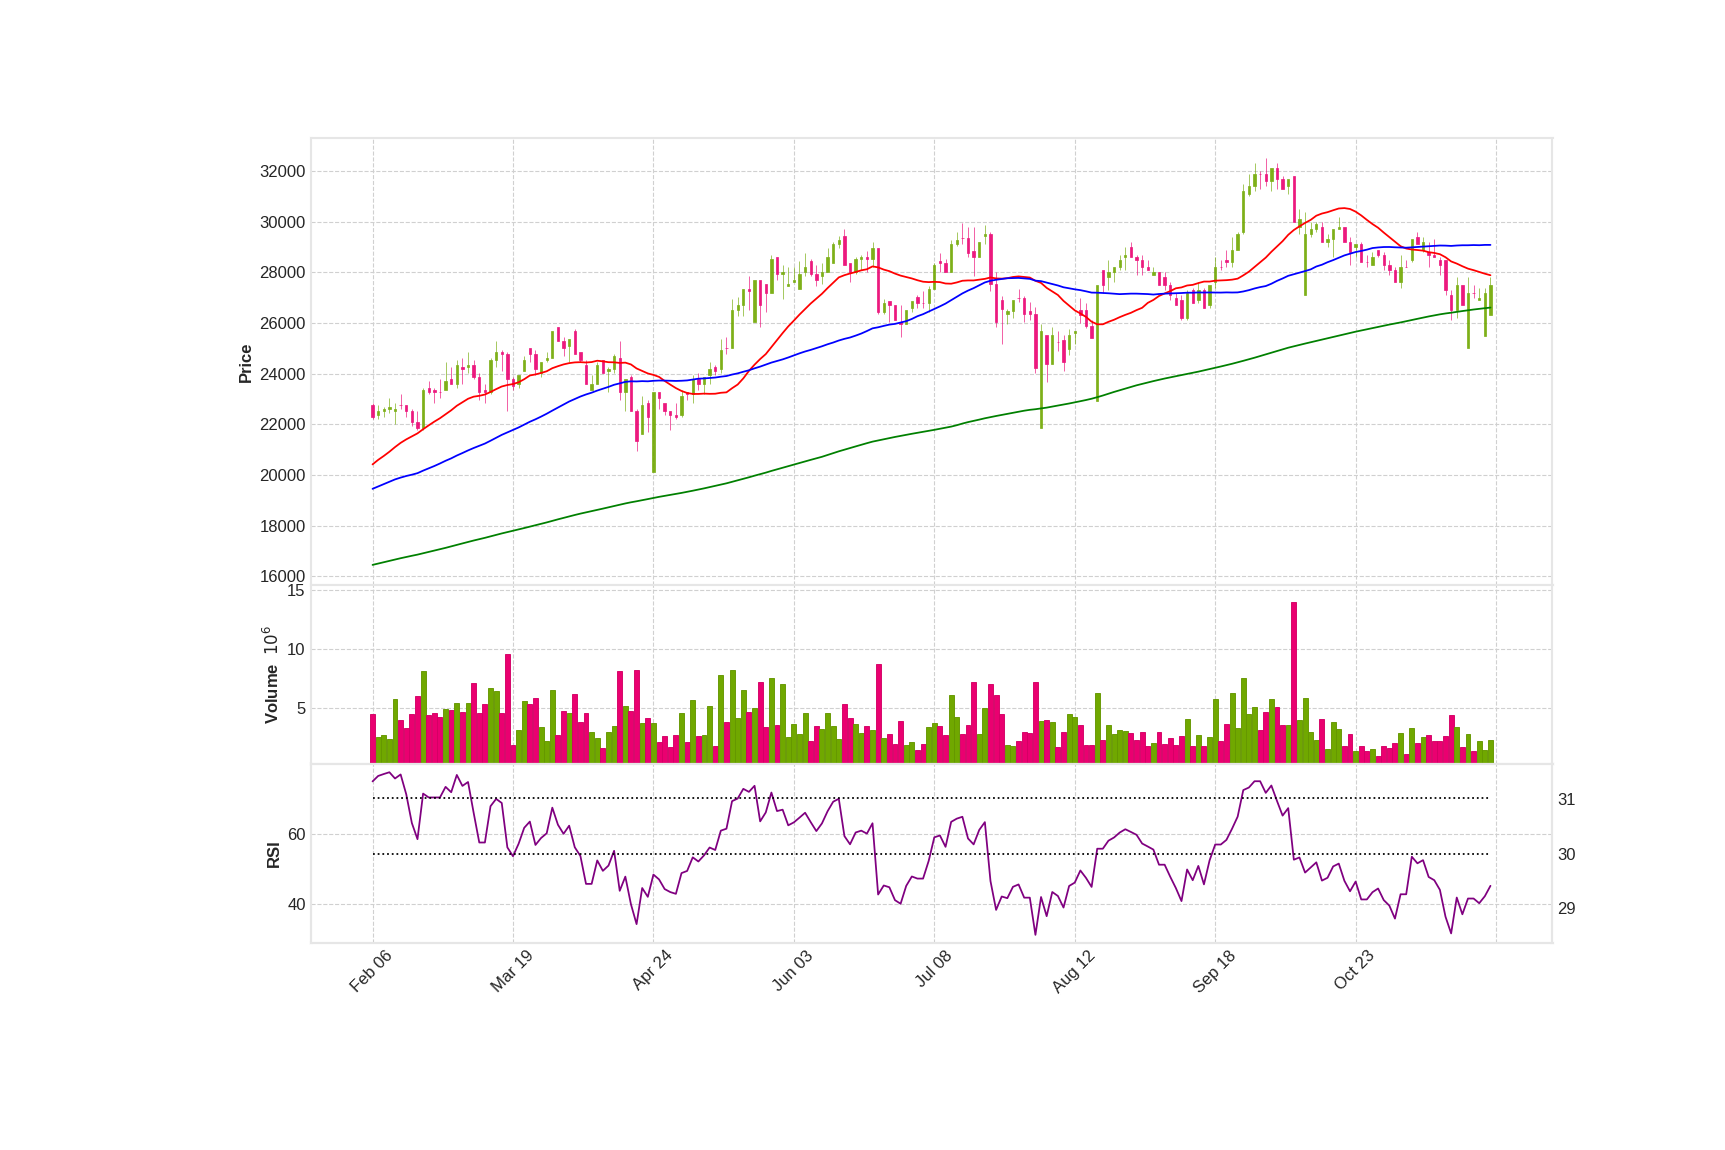The height and width of the screenshot is (1150, 1725).
Task: Click the Feb 06 date label
Action: point(370,971)
